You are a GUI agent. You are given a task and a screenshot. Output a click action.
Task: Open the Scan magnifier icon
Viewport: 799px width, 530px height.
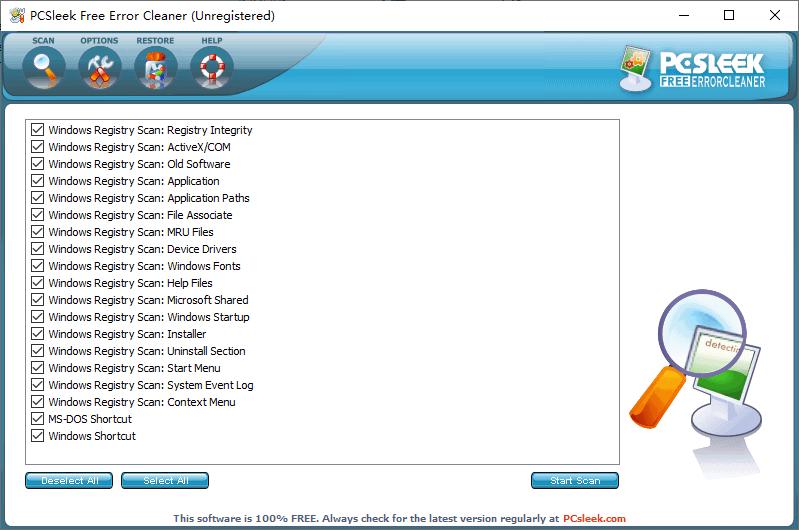[44, 67]
